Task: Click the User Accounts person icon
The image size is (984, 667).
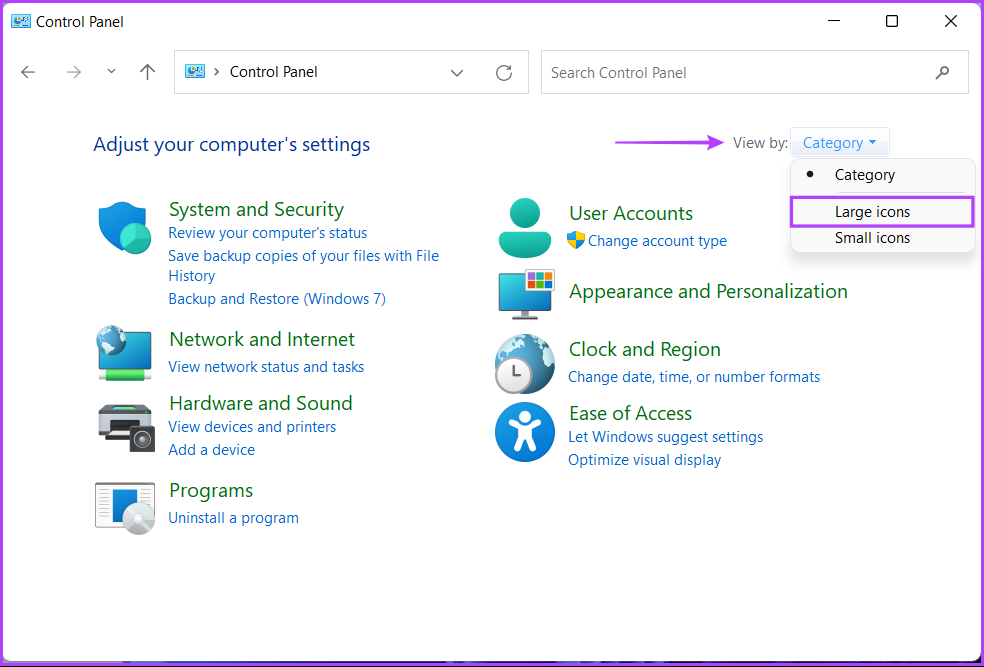Action: pos(524,228)
